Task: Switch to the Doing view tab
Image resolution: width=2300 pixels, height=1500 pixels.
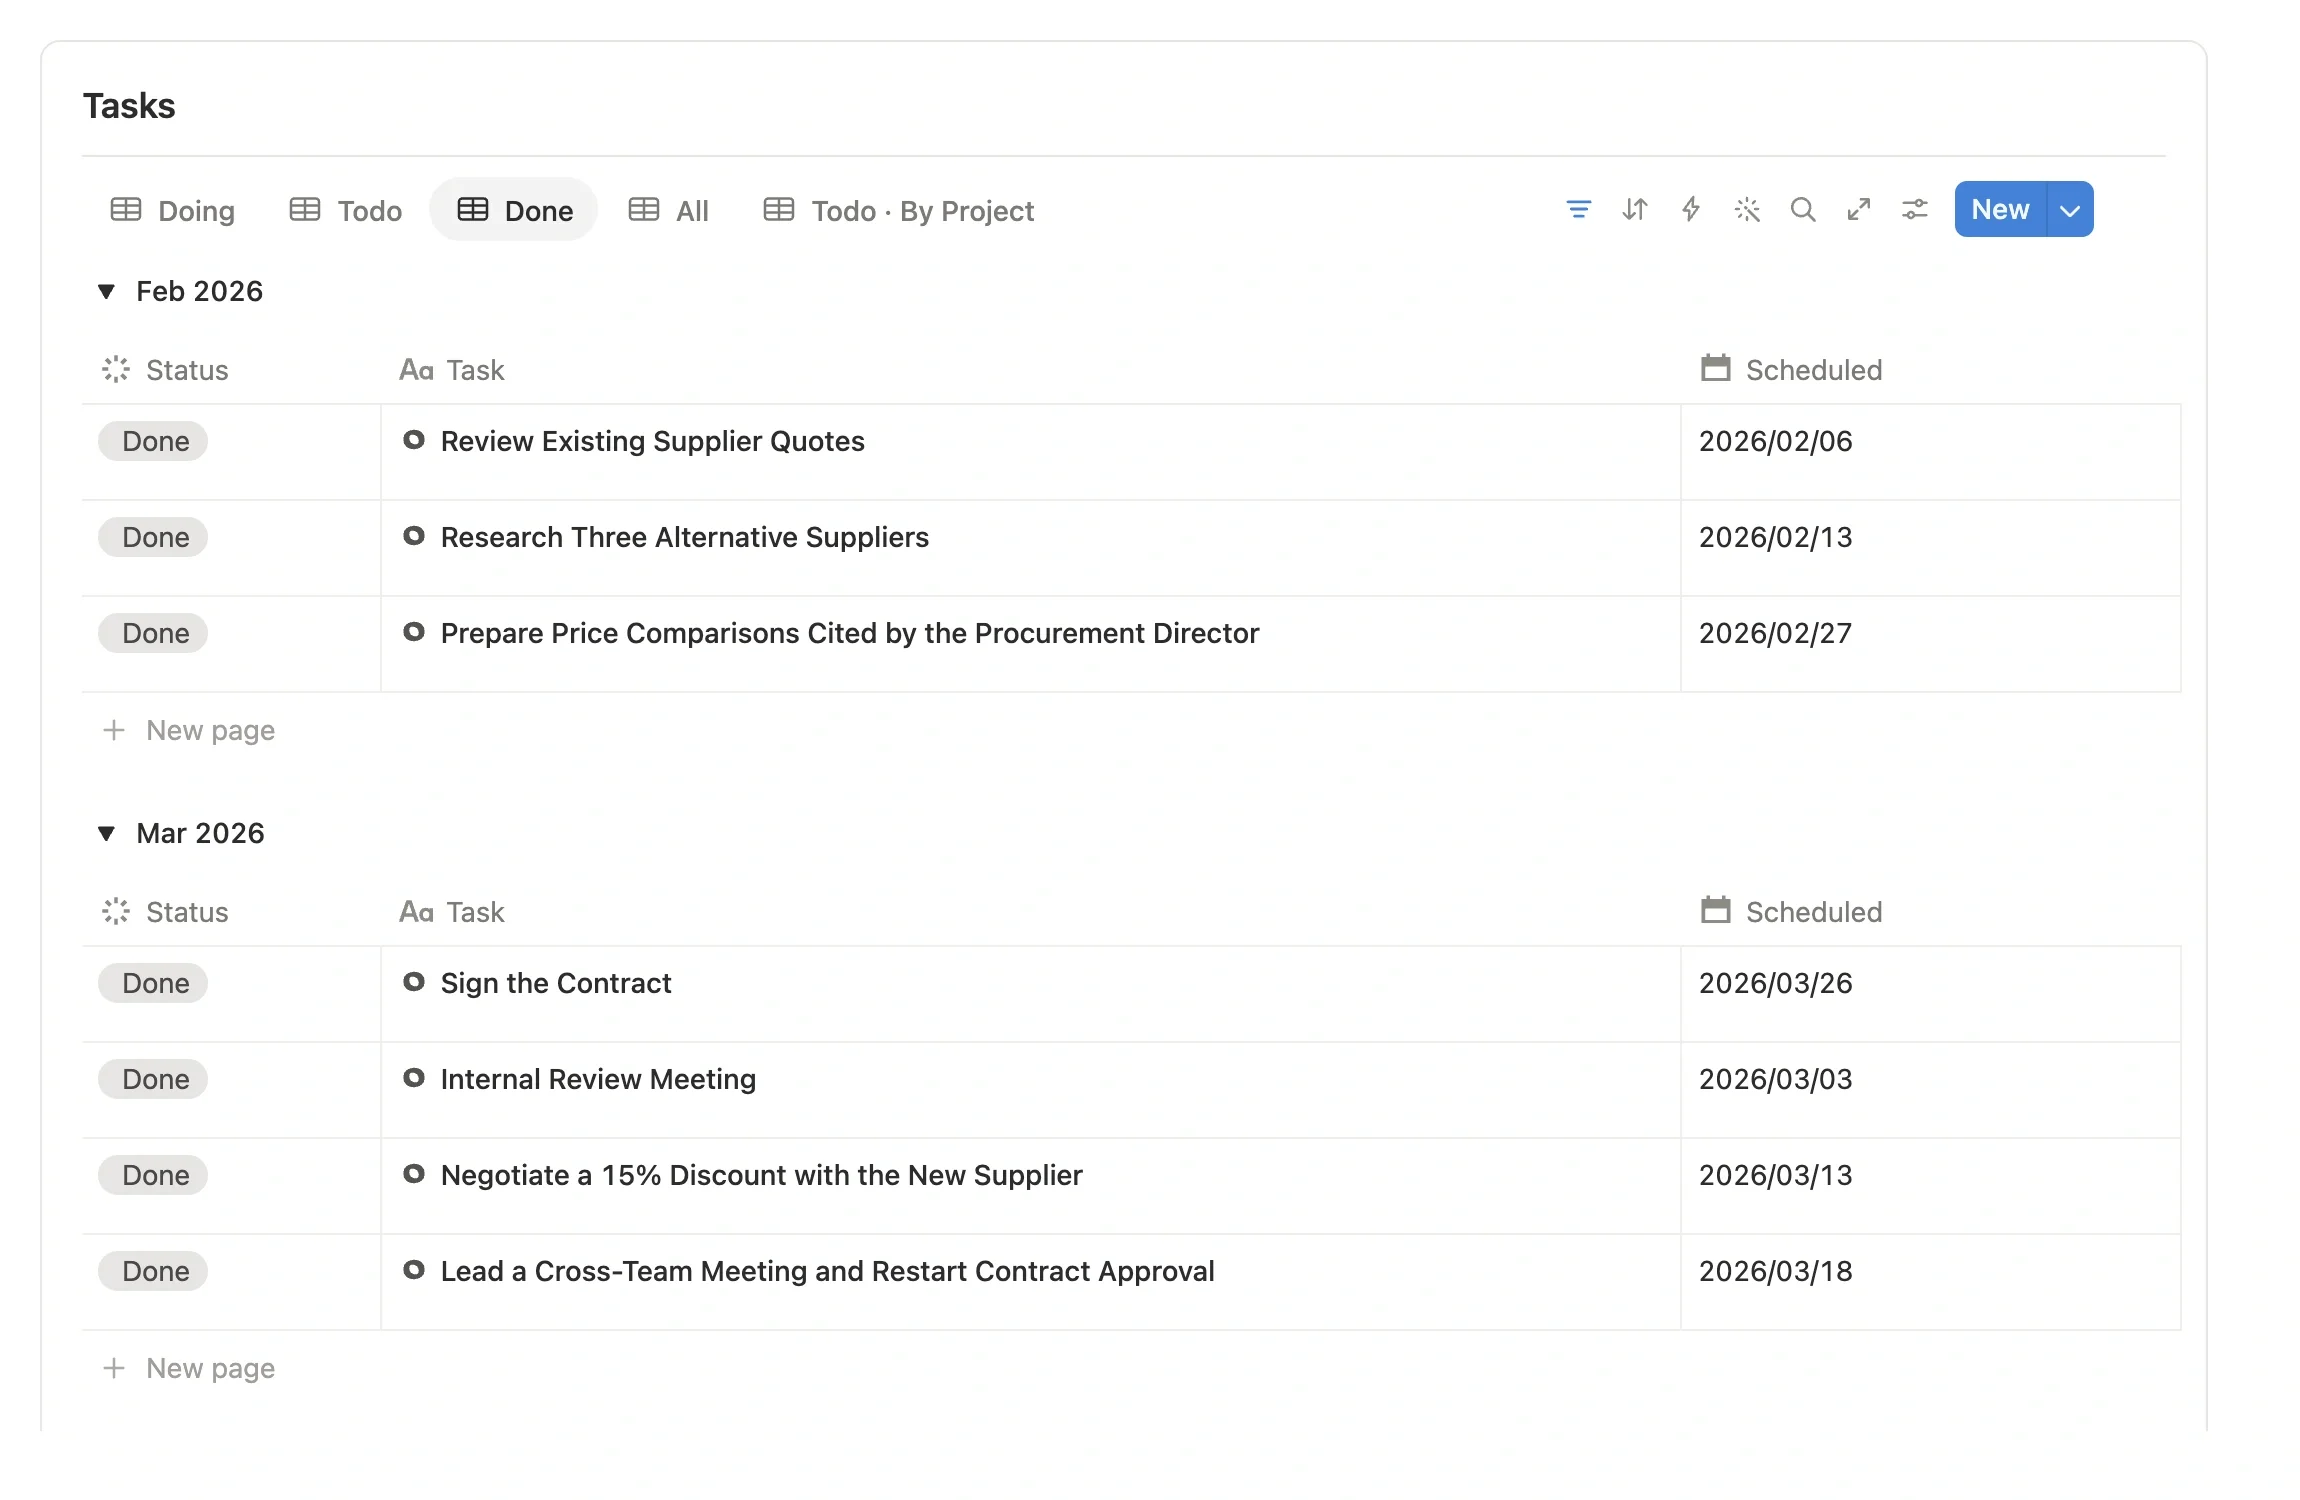Action: (172, 210)
